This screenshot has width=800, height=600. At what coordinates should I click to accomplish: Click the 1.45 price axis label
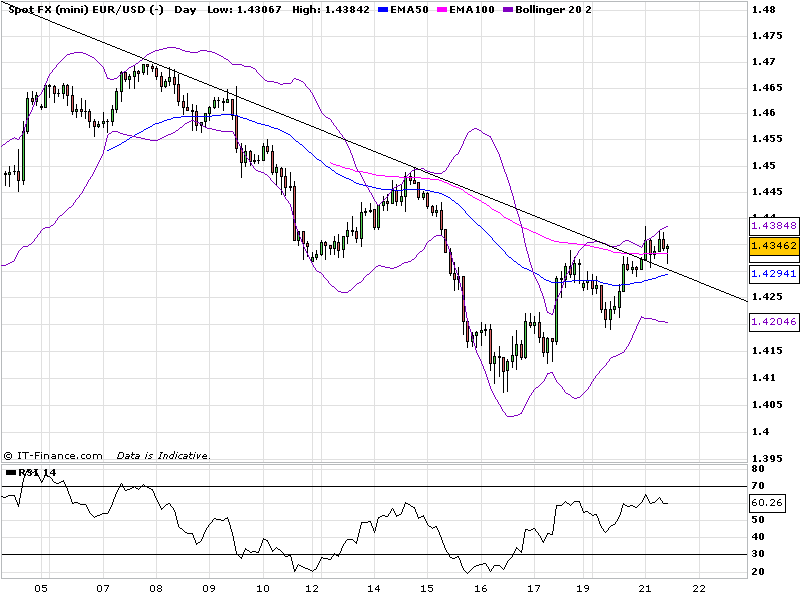coord(763,166)
